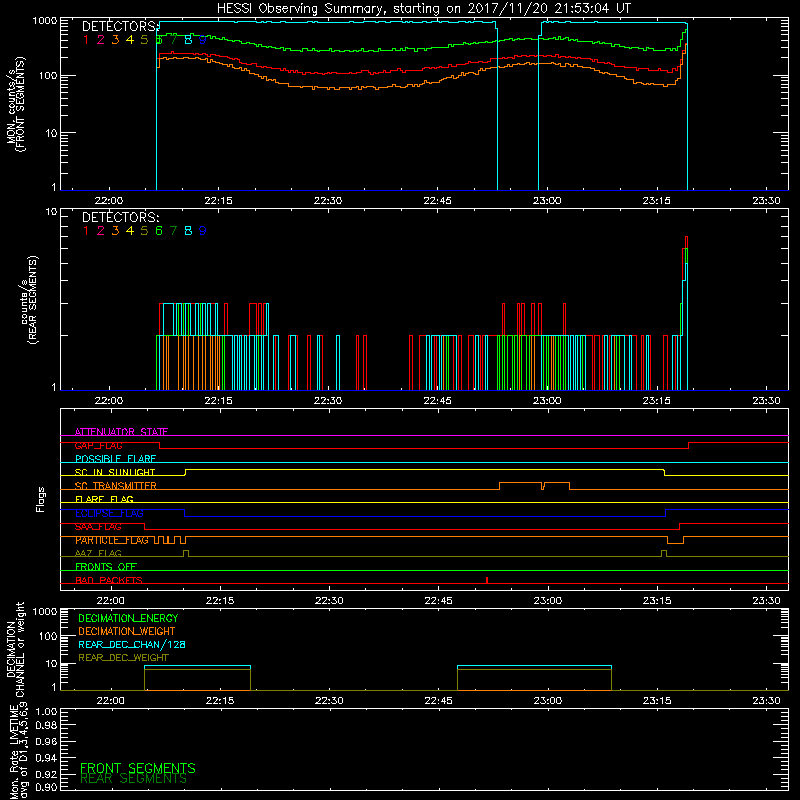Click DETECTORS: label in rear segments plot
Screen dimensions: 800x800
tap(120, 217)
